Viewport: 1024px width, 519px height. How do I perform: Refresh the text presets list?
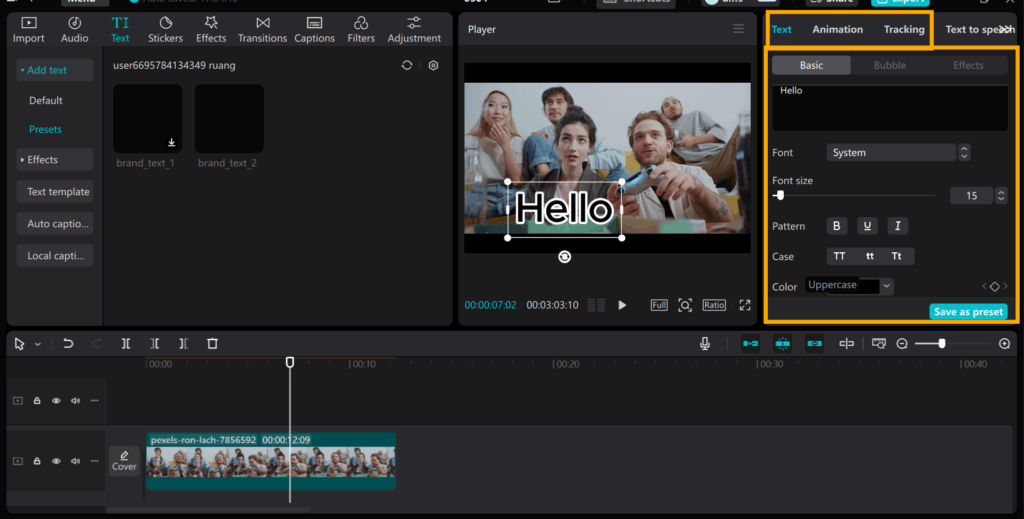point(407,65)
